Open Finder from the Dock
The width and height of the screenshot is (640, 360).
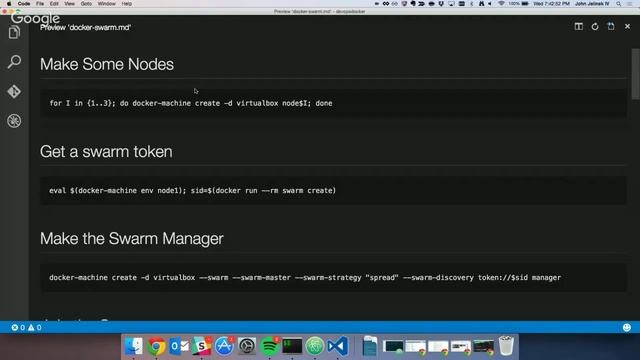click(x=134, y=346)
